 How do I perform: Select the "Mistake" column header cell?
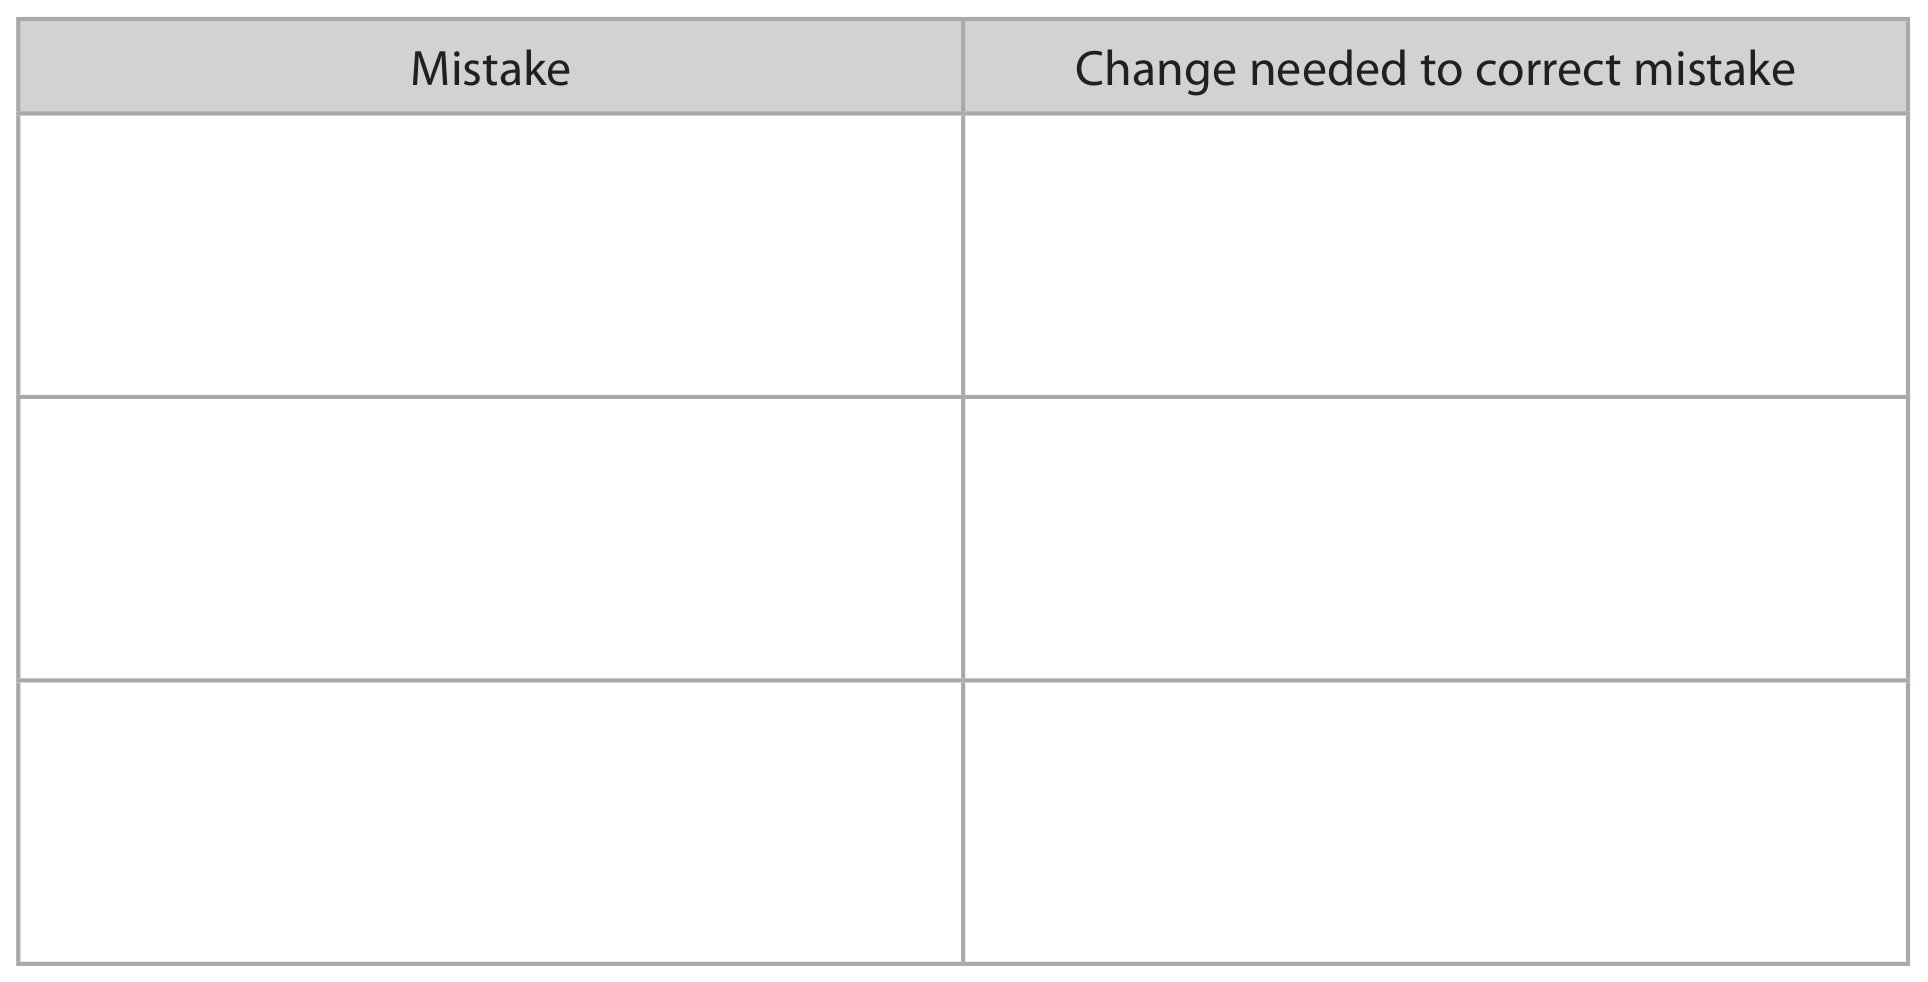tap(490, 66)
